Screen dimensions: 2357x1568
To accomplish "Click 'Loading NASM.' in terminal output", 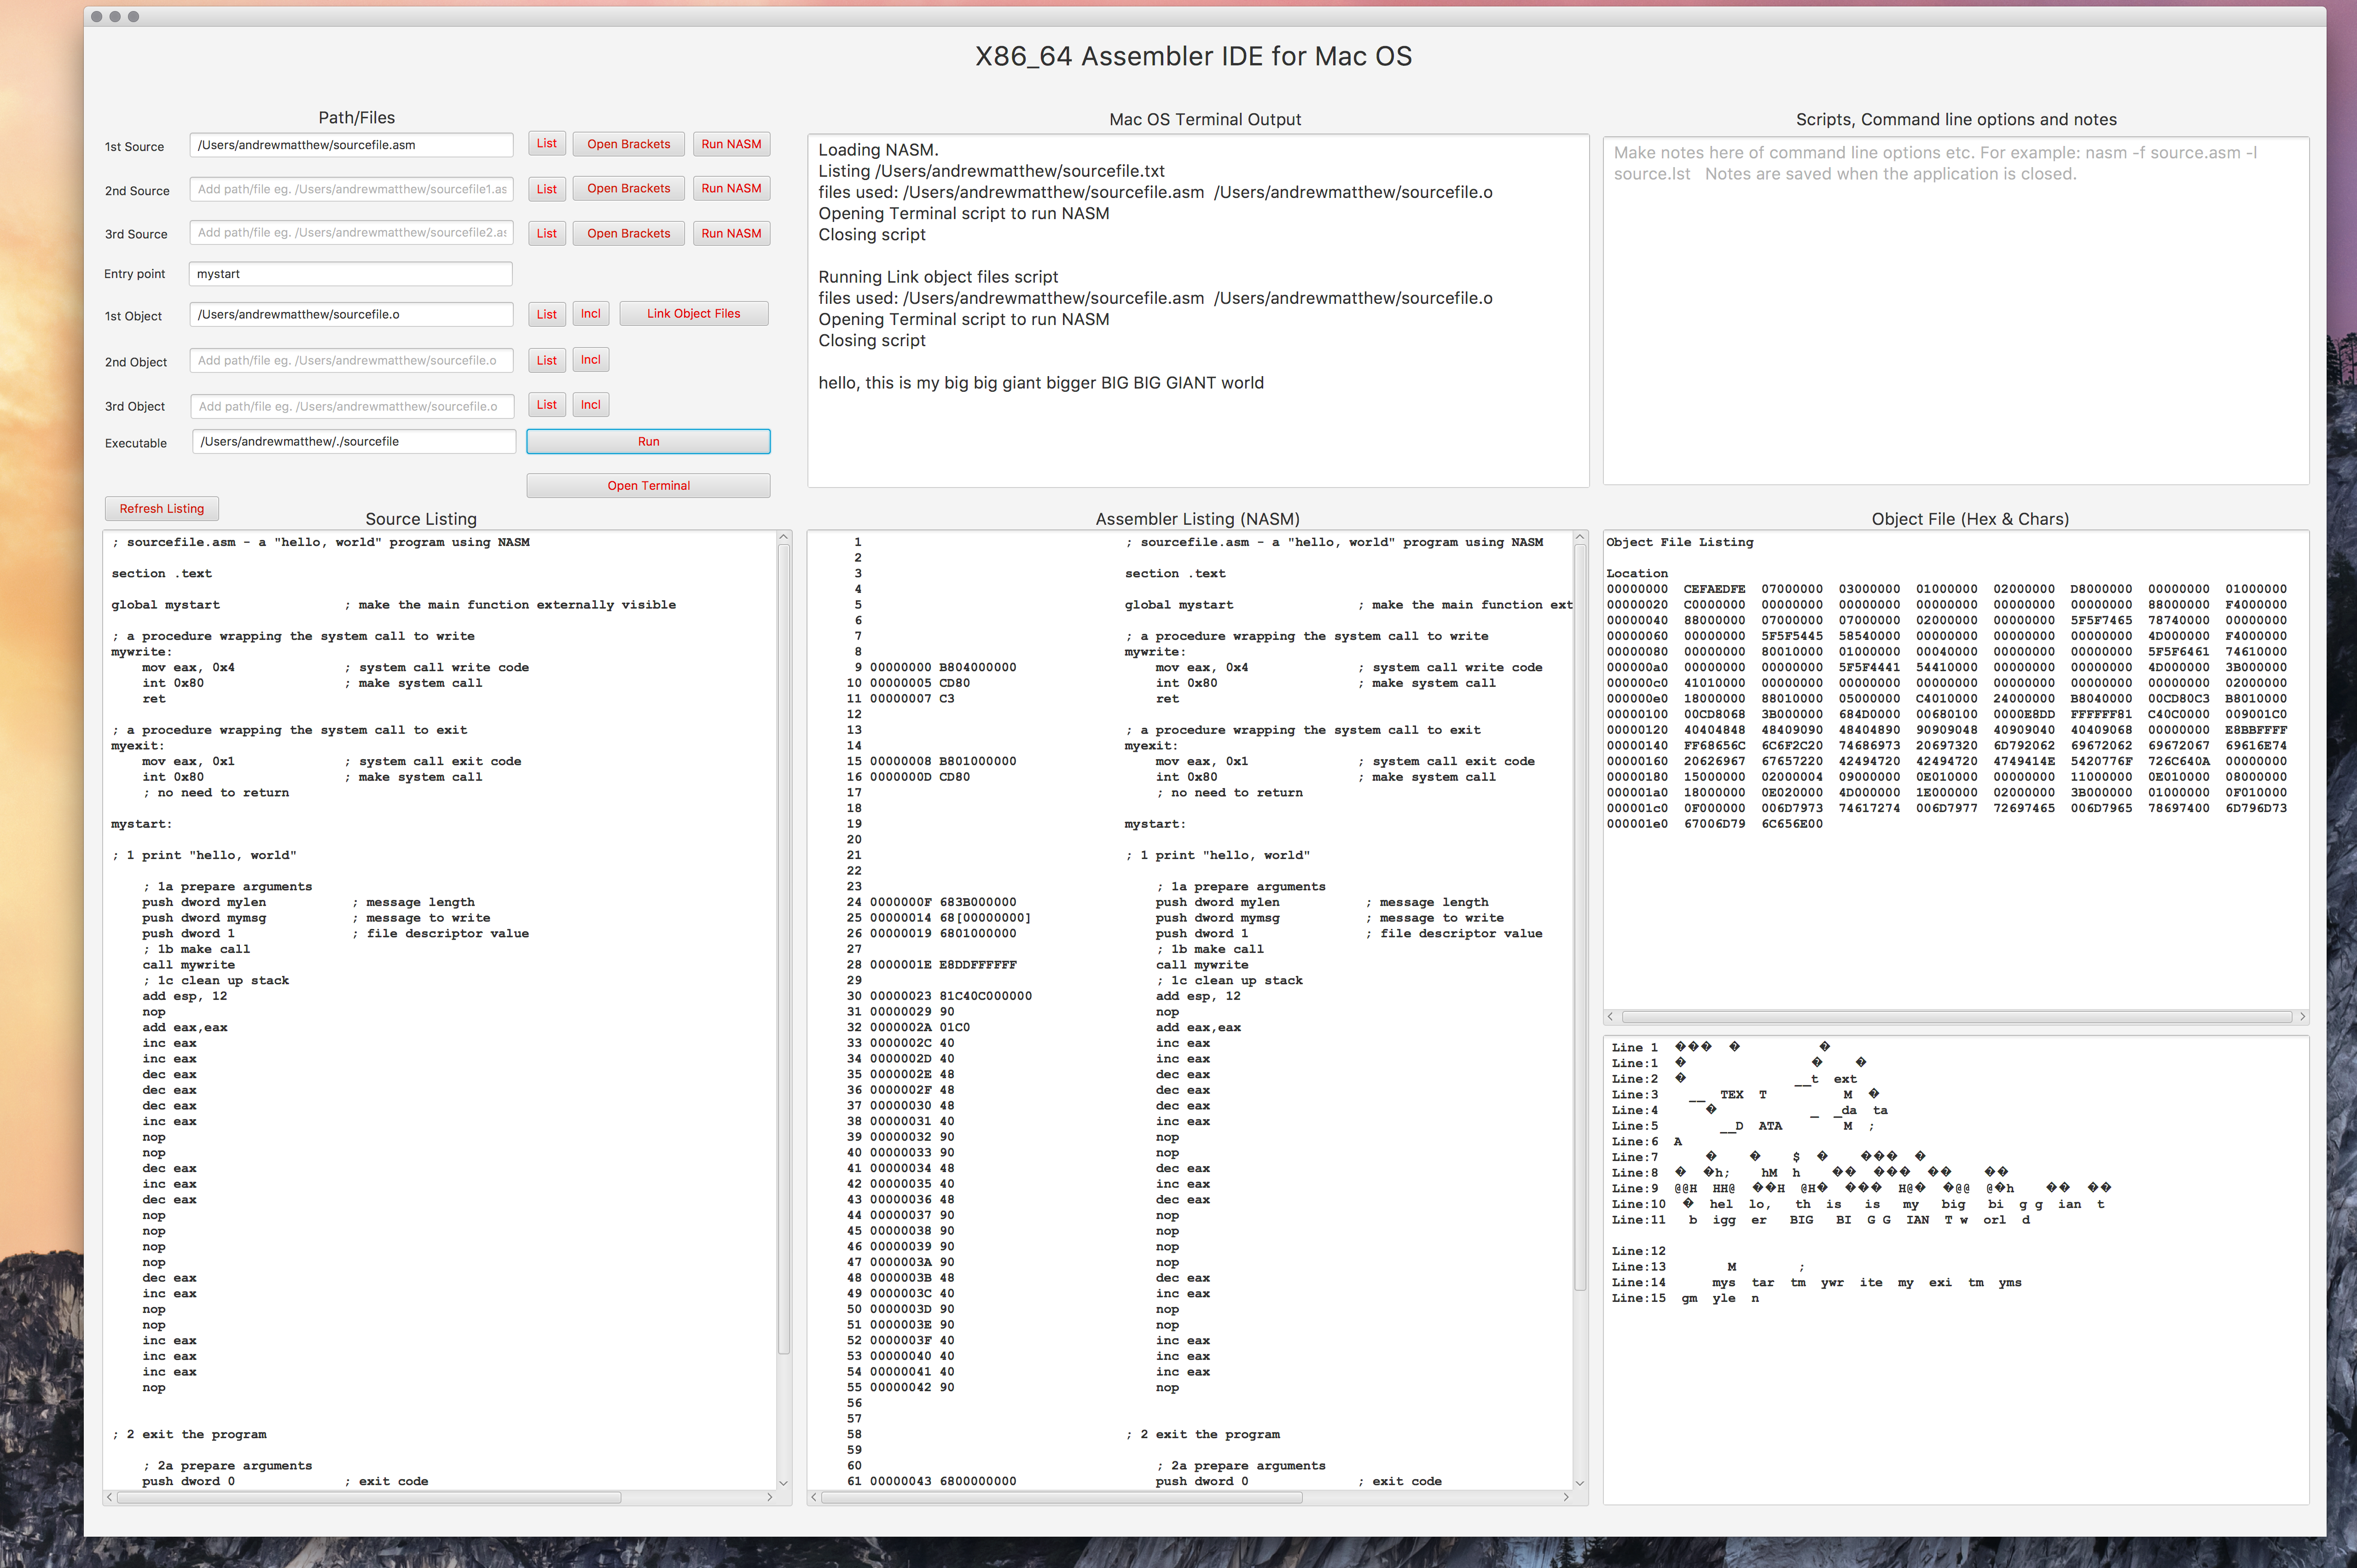I will pos(878,150).
